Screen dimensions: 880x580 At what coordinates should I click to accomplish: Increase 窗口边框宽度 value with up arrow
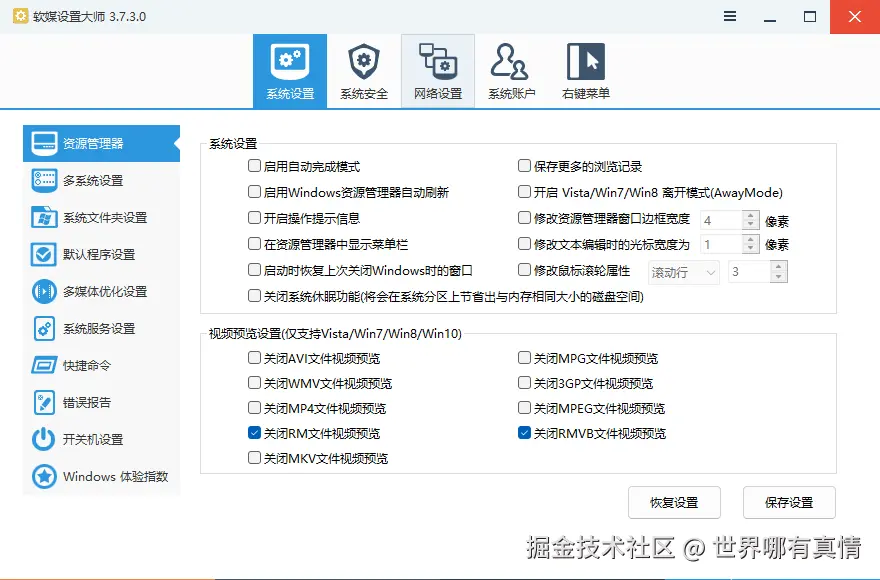pyautogui.click(x=750, y=216)
